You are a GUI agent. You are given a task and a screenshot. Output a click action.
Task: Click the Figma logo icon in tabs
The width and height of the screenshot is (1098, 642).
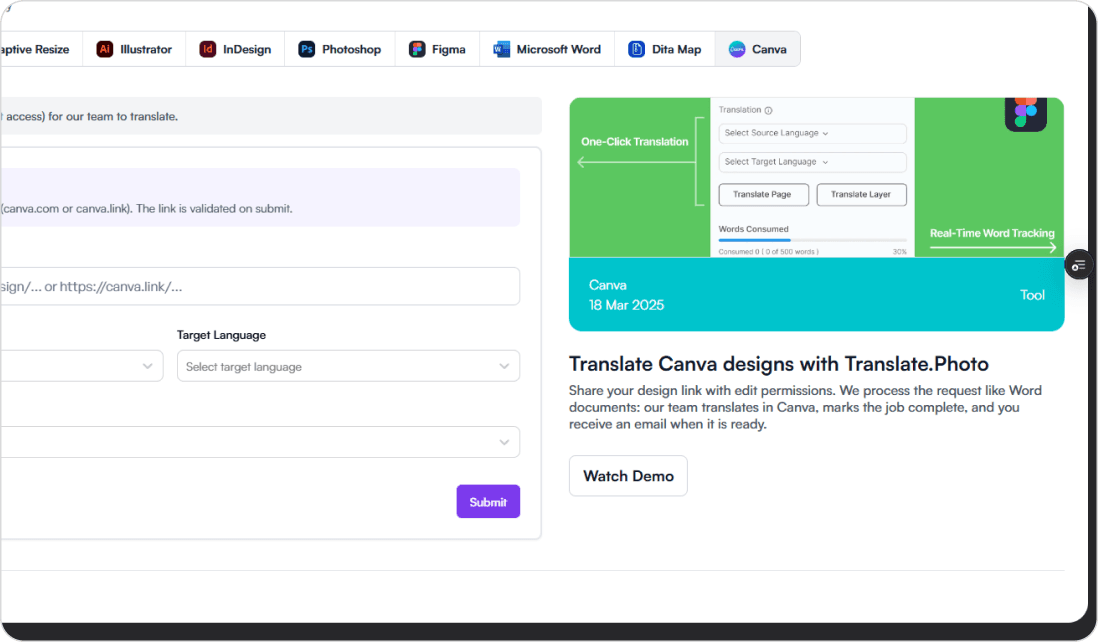(x=417, y=49)
